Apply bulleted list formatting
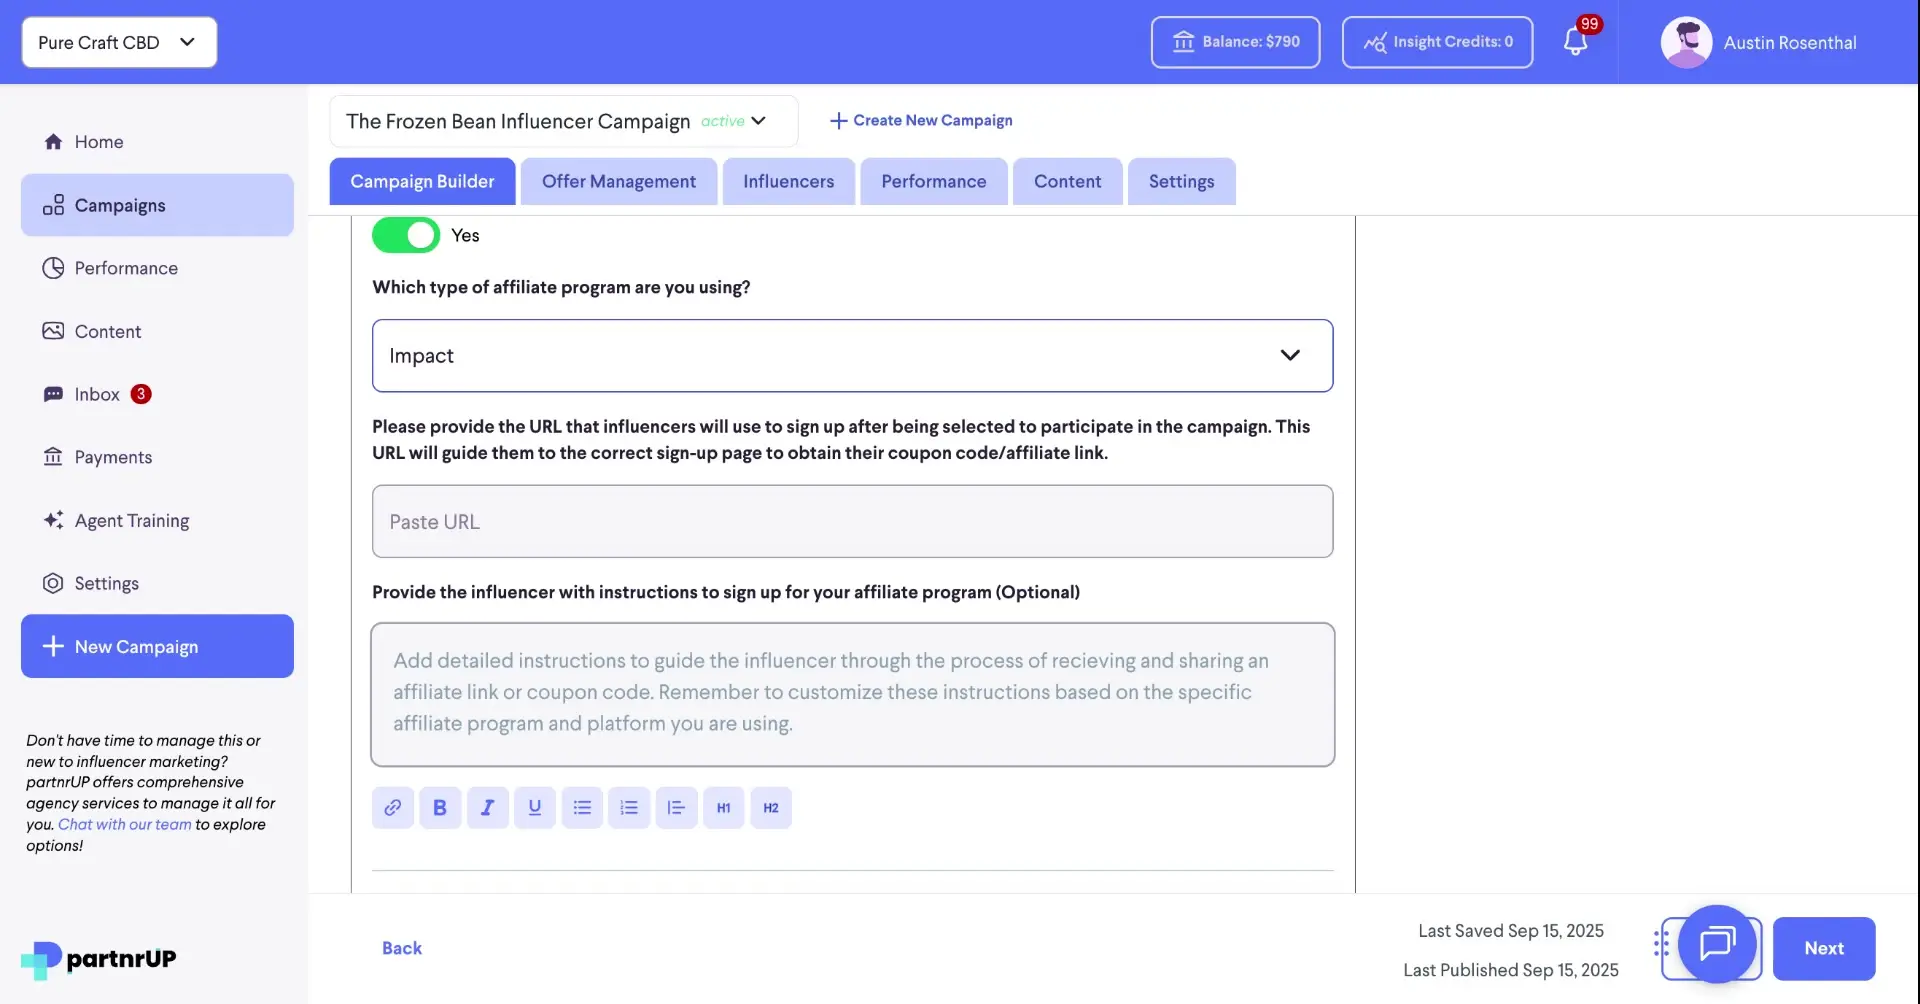The height and width of the screenshot is (1004, 1920). point(582,807)
